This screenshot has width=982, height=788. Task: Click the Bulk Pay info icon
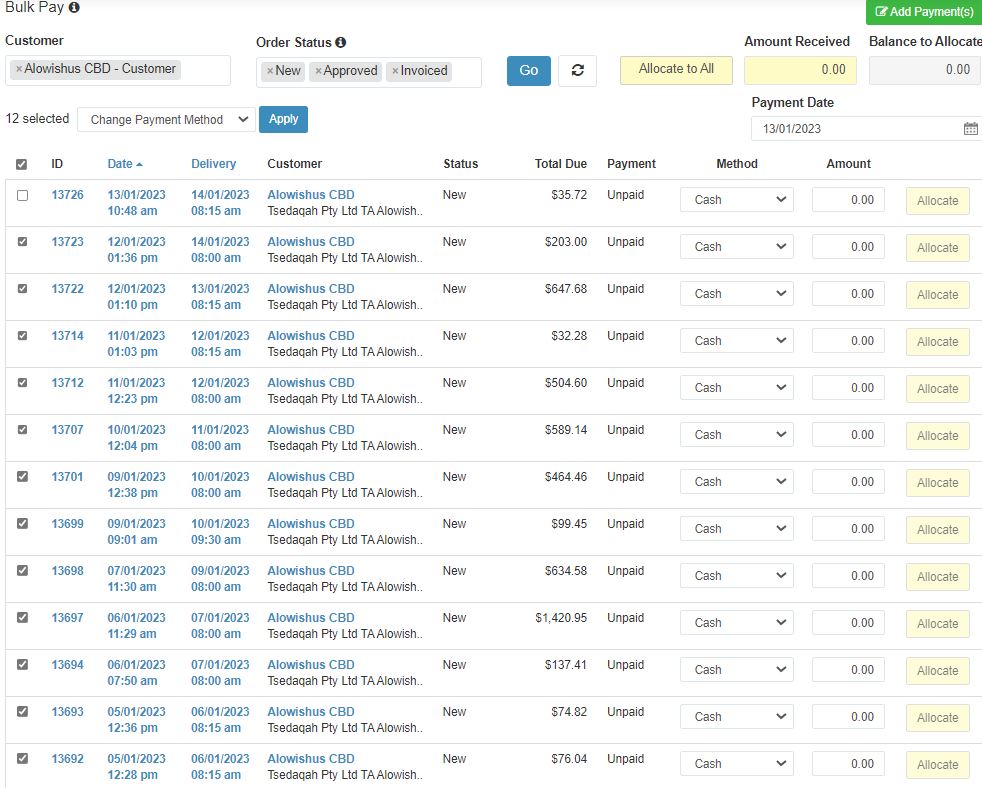click(74, 8)
